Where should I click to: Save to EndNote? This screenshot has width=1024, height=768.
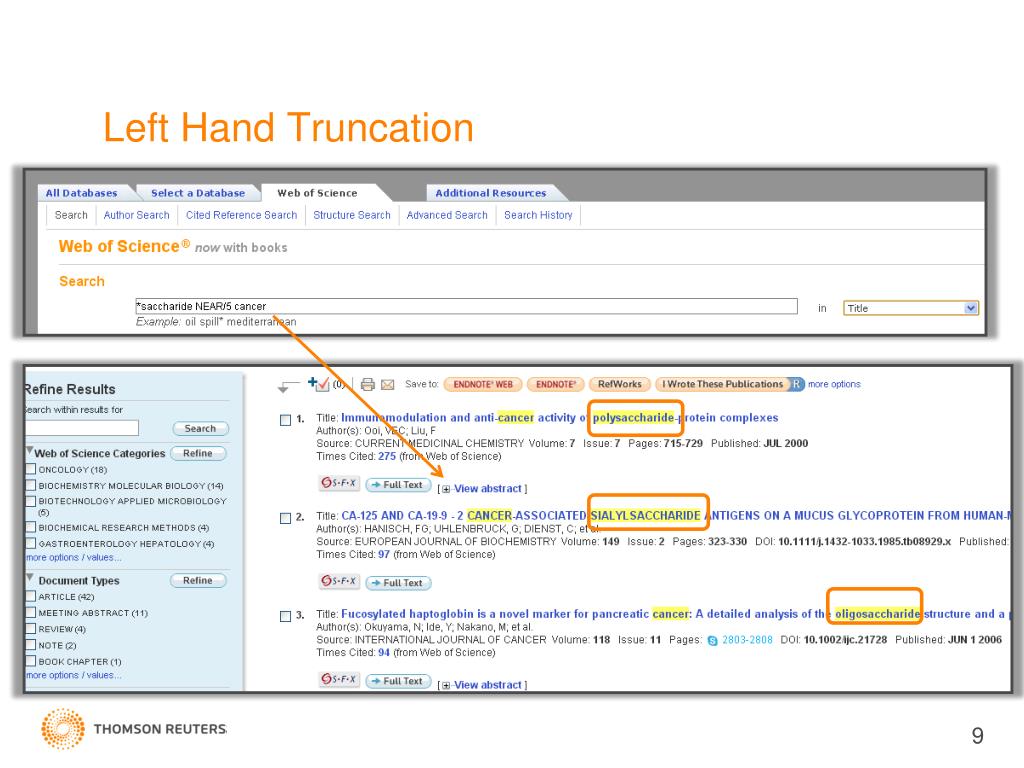(556, 384)
